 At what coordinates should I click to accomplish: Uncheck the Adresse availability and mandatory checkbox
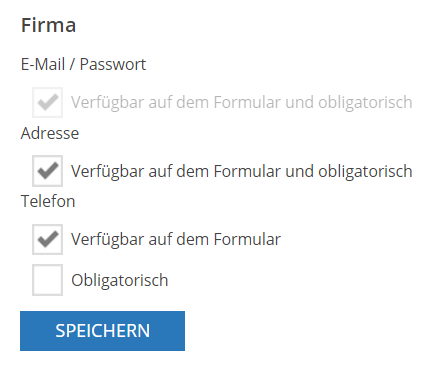(x=47, y=171)
